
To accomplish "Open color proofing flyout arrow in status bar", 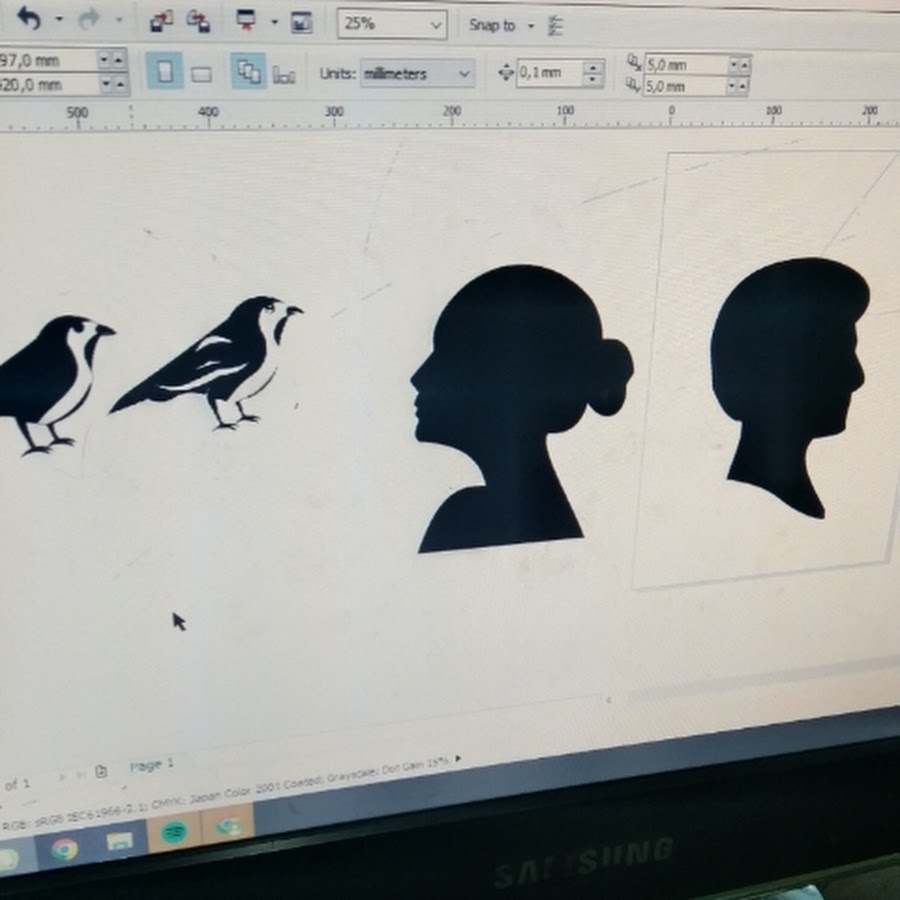I will pyautogui.click(x=458, y=758).
